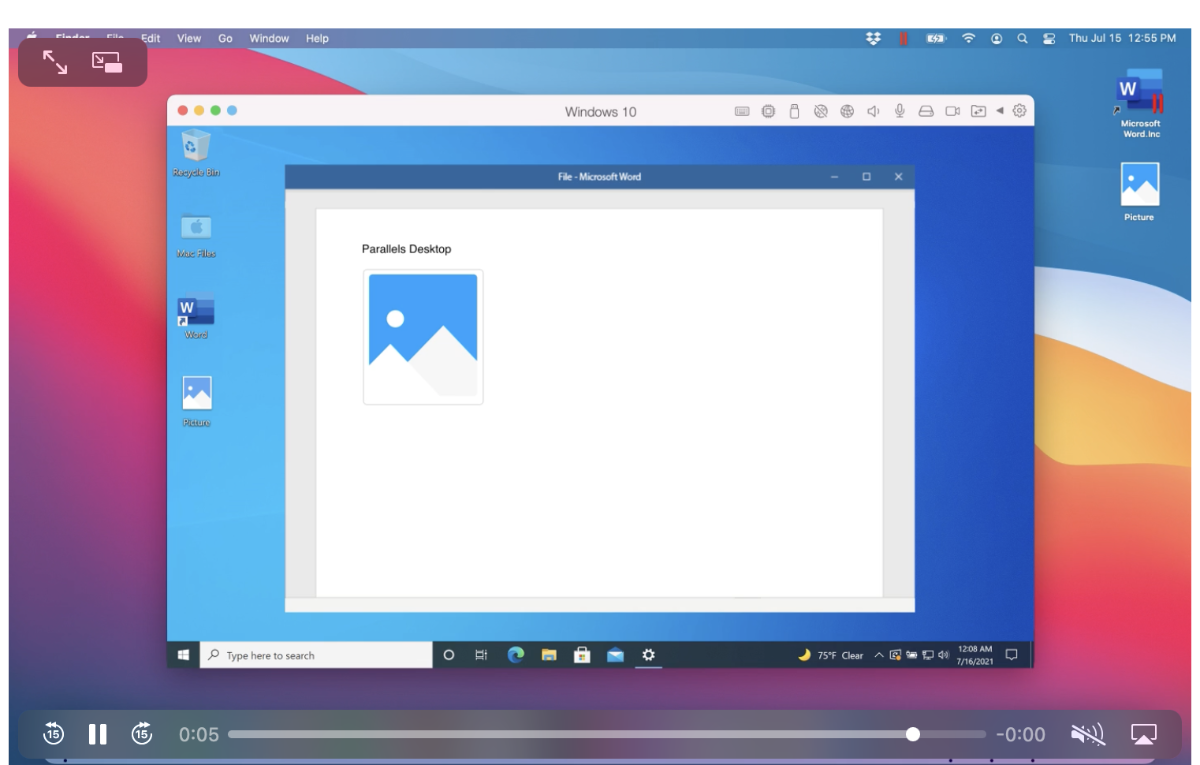Open the Go menu in macOS menu bar
Image resolution: width=1200 pixels, height=765 pixels.
[225, 38]
